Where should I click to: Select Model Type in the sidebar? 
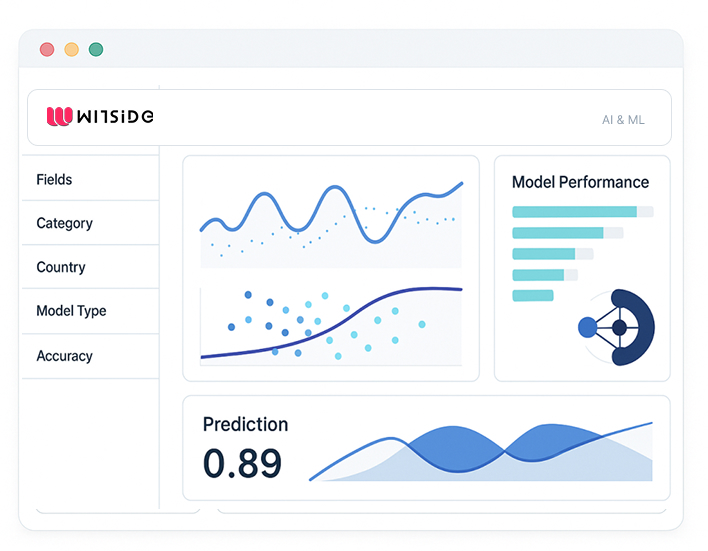pos(91,311)
